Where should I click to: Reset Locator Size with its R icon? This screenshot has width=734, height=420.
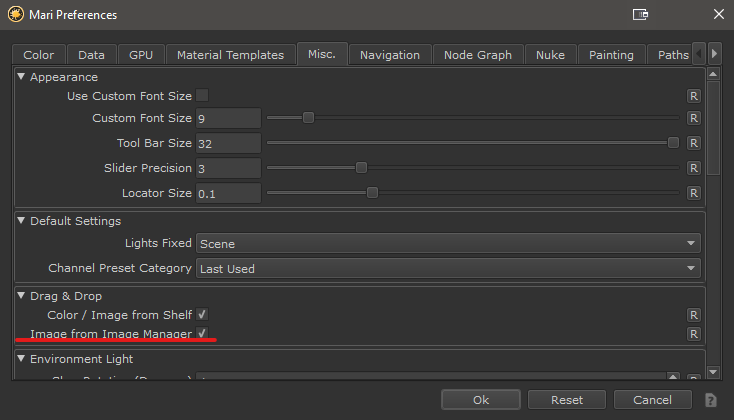[x=693, y=193]
